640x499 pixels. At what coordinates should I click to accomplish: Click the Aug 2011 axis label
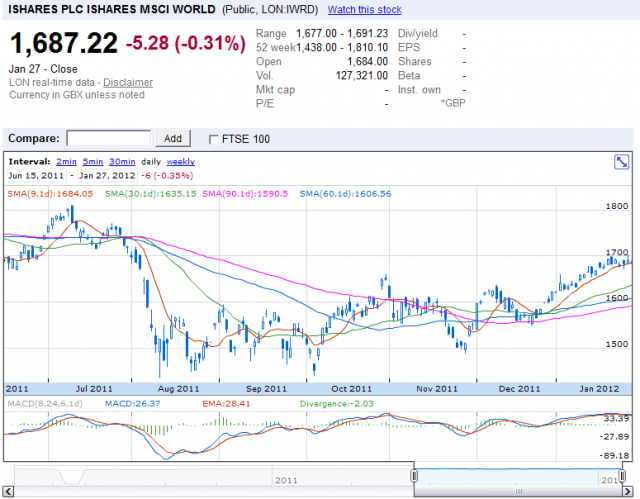tap(178, 389)
